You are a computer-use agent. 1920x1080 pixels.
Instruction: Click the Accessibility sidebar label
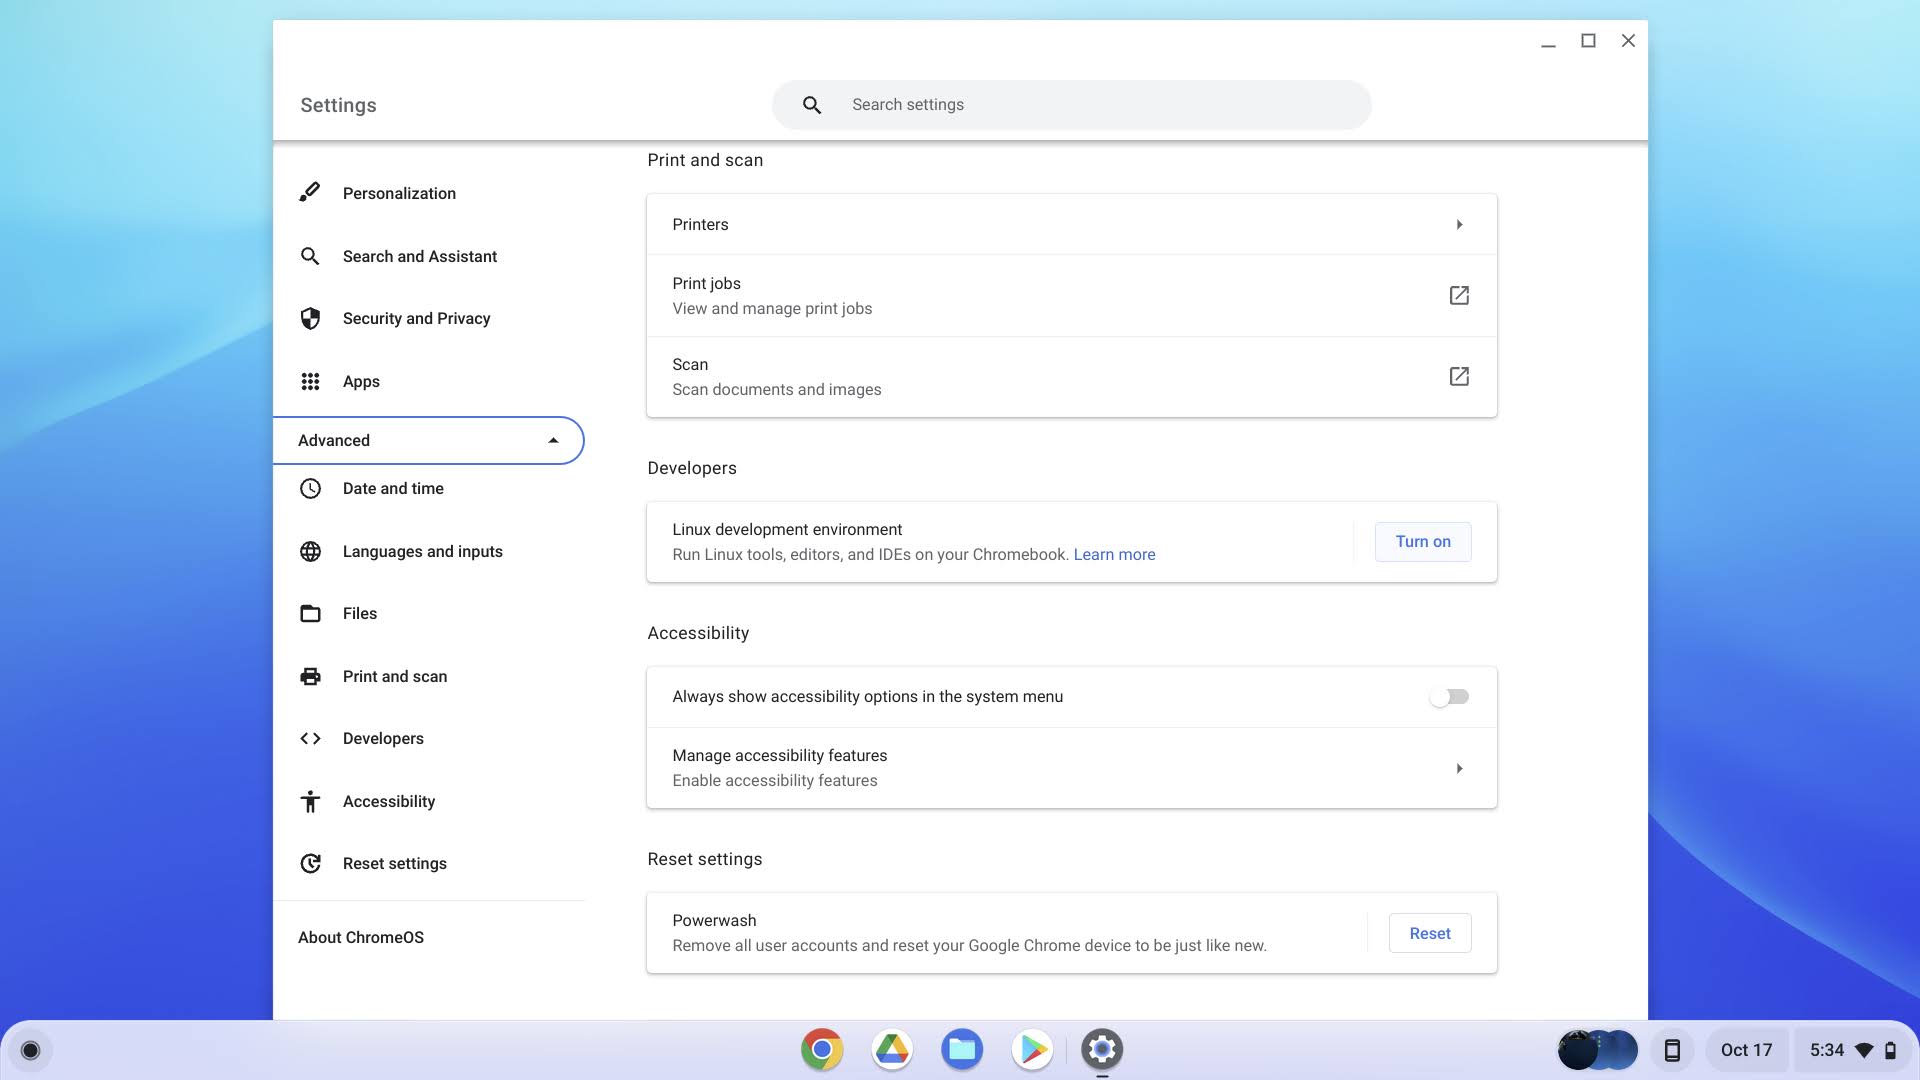[x=389, y=801]
